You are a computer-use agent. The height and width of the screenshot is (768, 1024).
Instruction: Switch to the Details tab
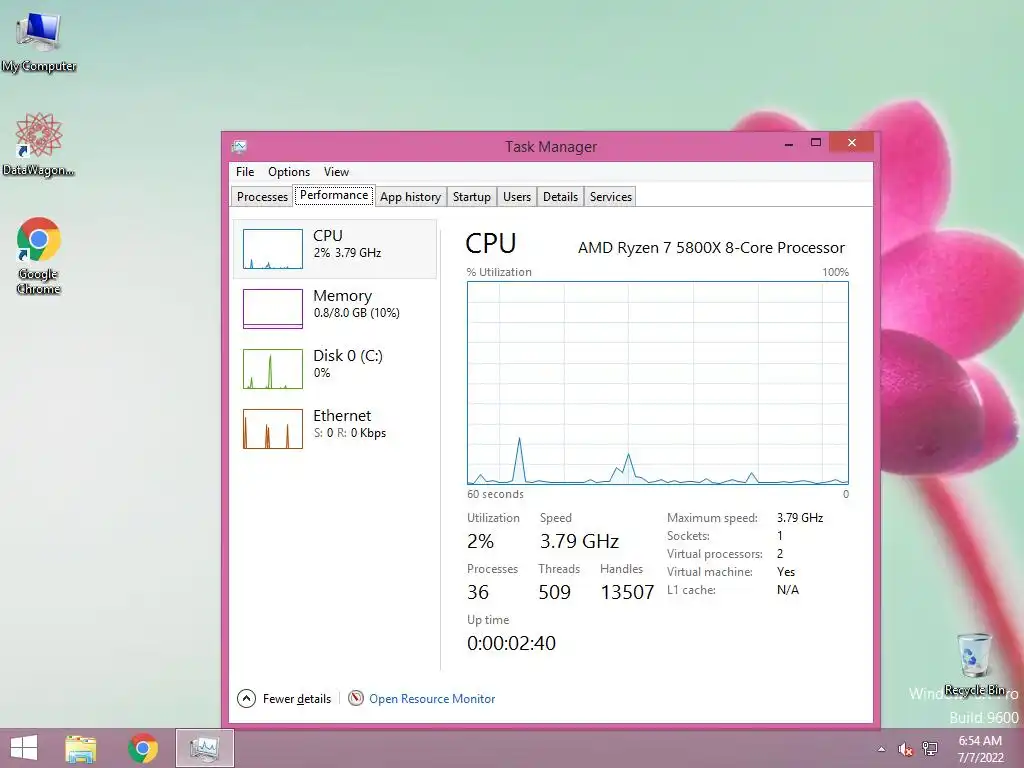560,197
